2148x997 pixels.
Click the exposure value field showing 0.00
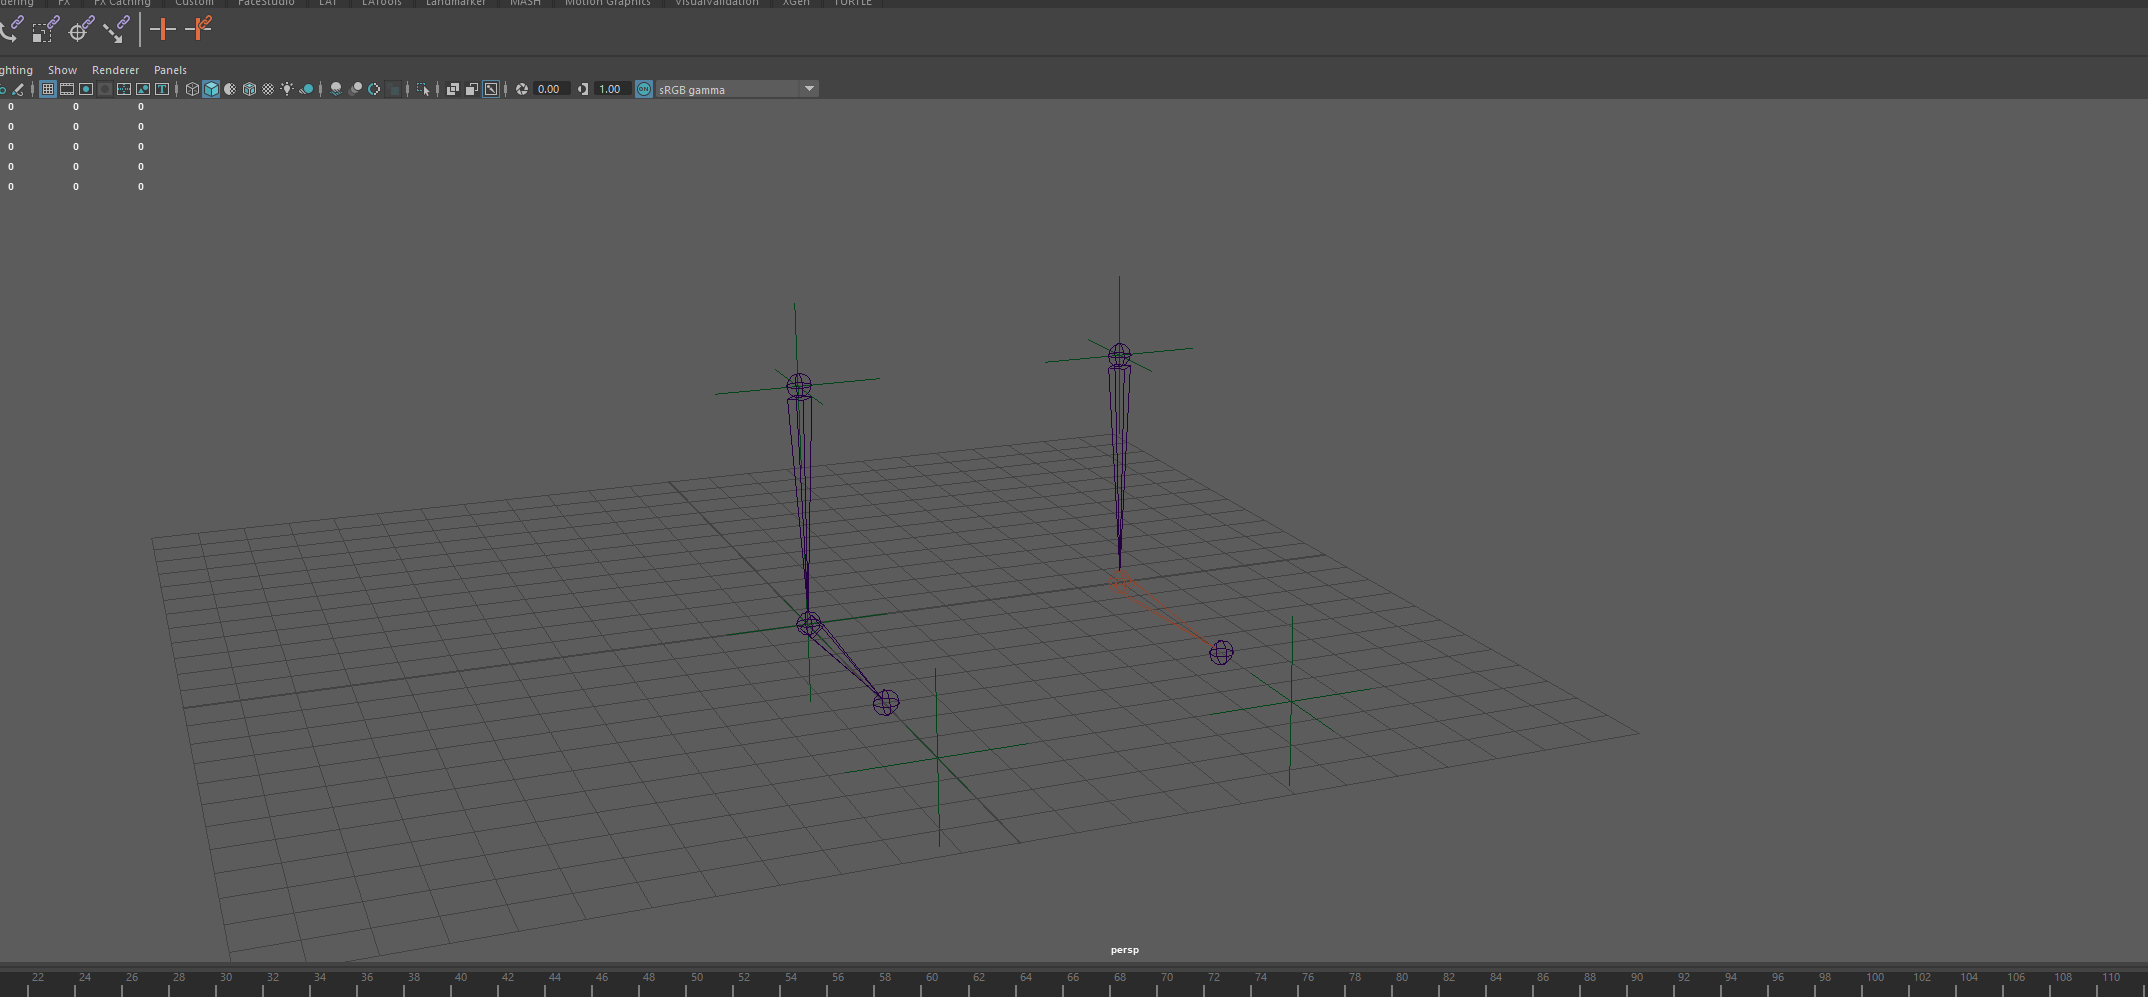(x=551, y=90)
